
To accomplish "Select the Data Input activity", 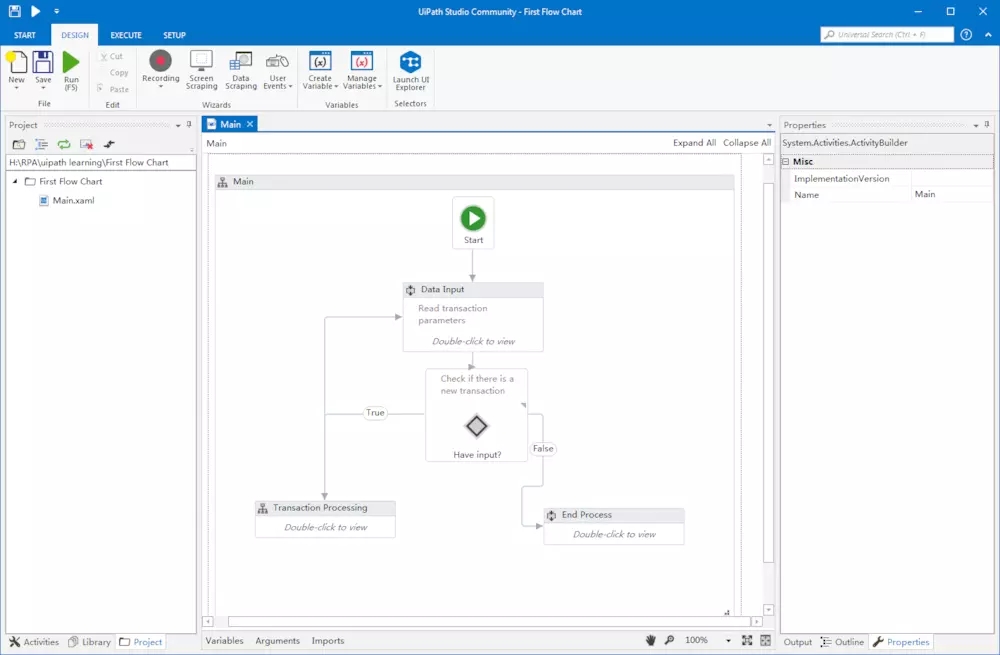I will coord(473,317).
